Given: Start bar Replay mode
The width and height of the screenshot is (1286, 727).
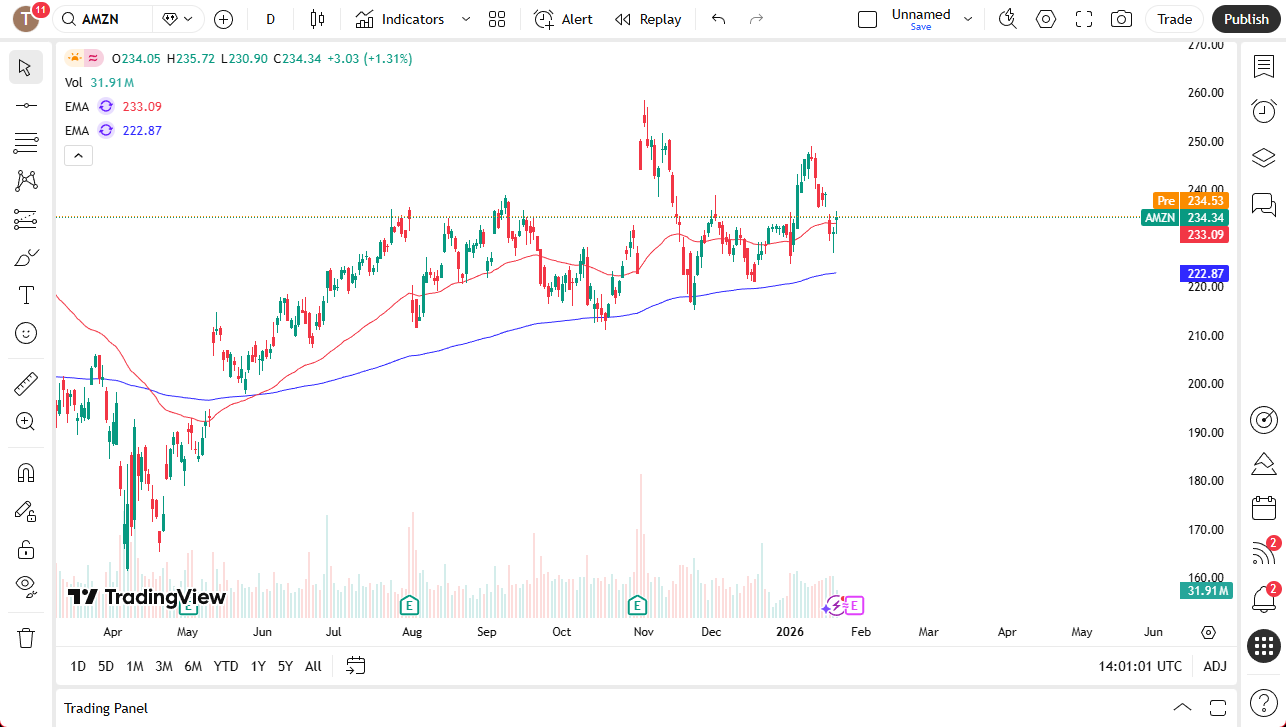Looking at the screenshot, I should (648, 19).
